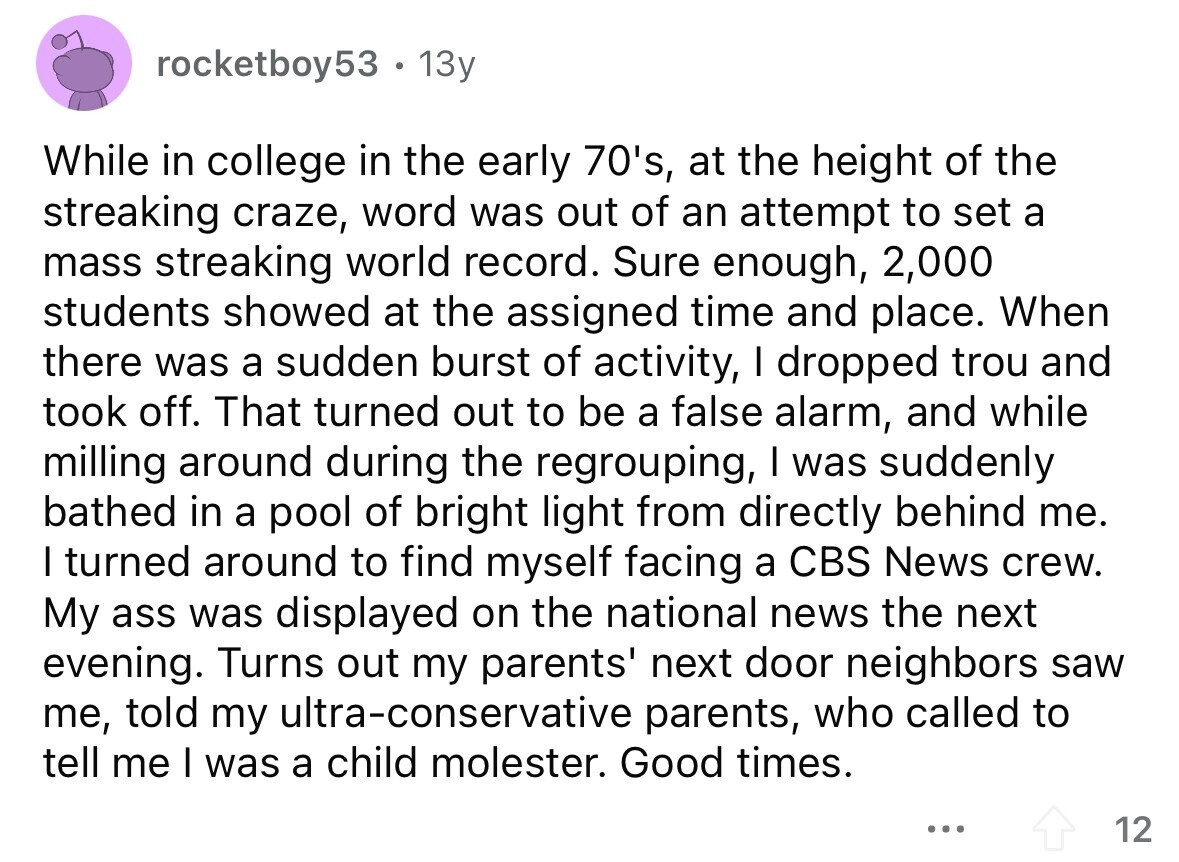
Task: Open the three-dot more options menu
Action: pos(946,830)
